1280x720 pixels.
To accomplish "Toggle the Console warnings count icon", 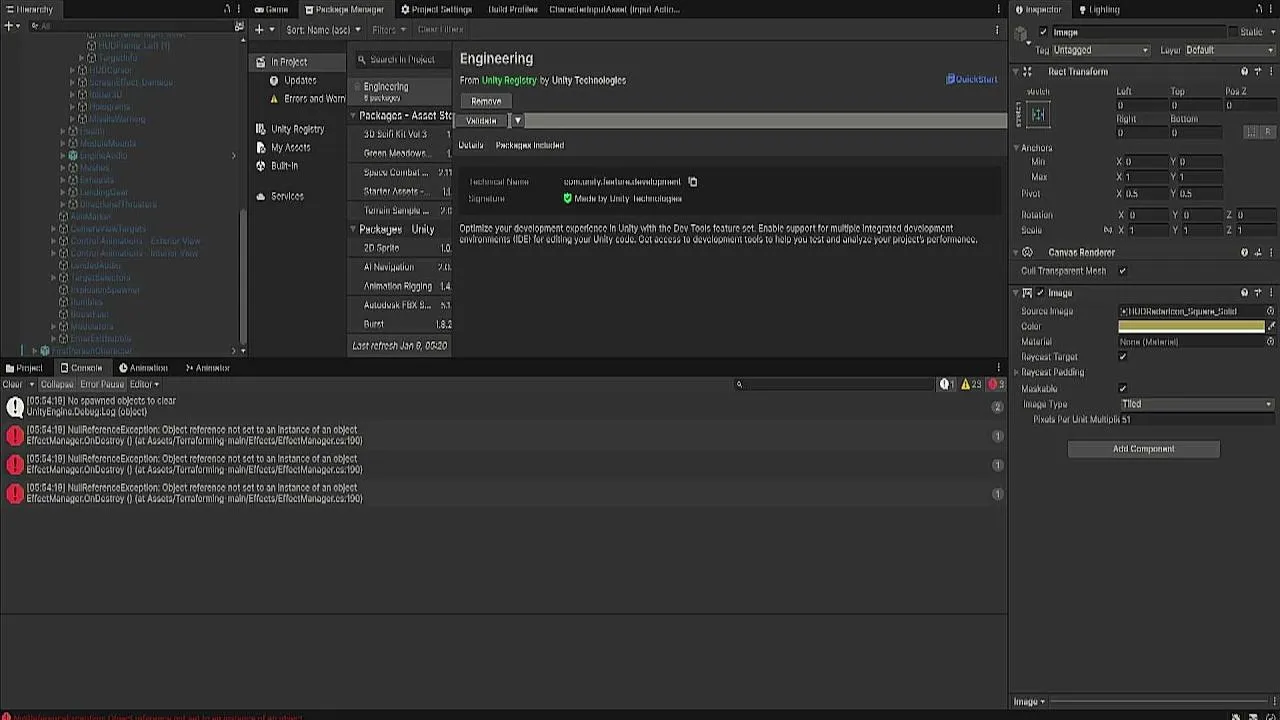I will pos(971,384).
